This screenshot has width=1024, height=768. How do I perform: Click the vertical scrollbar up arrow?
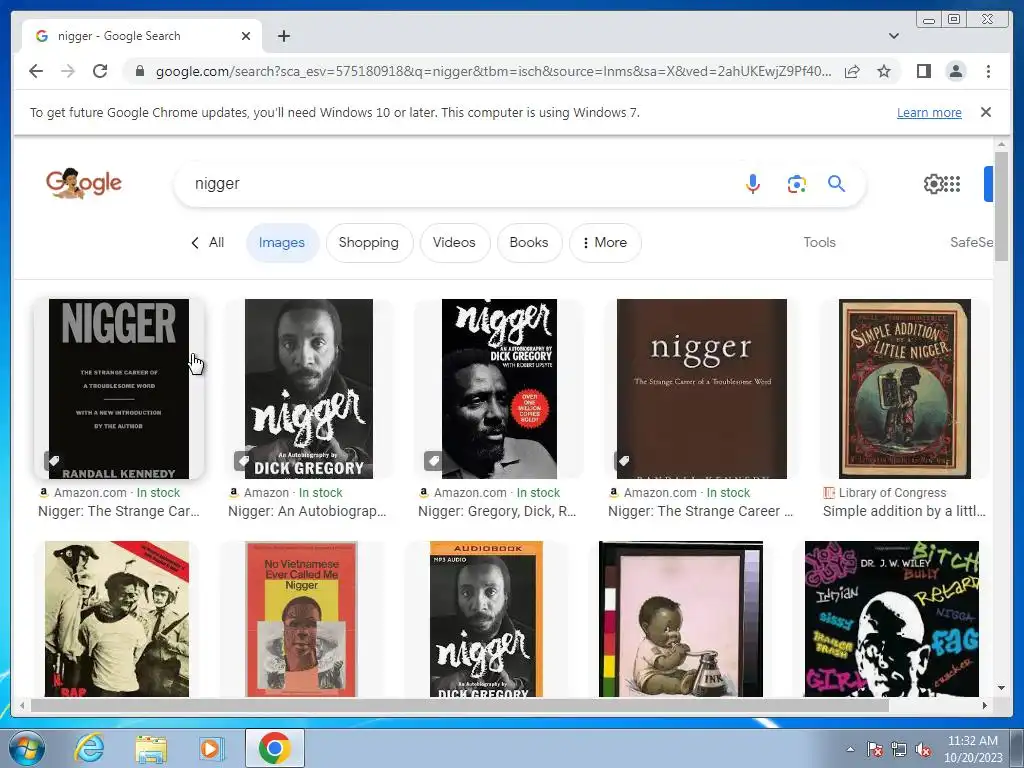pos(1001,144)
